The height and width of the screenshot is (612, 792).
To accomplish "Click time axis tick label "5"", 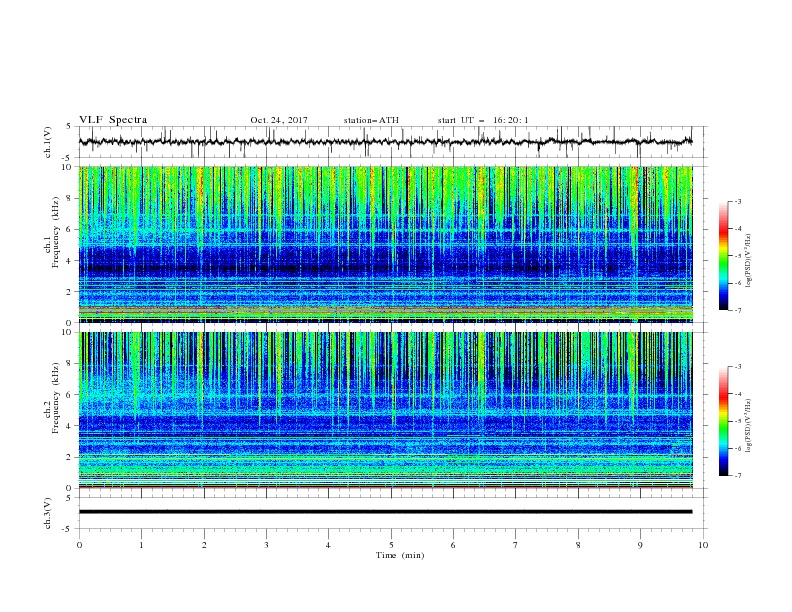I will coord(391,545).
